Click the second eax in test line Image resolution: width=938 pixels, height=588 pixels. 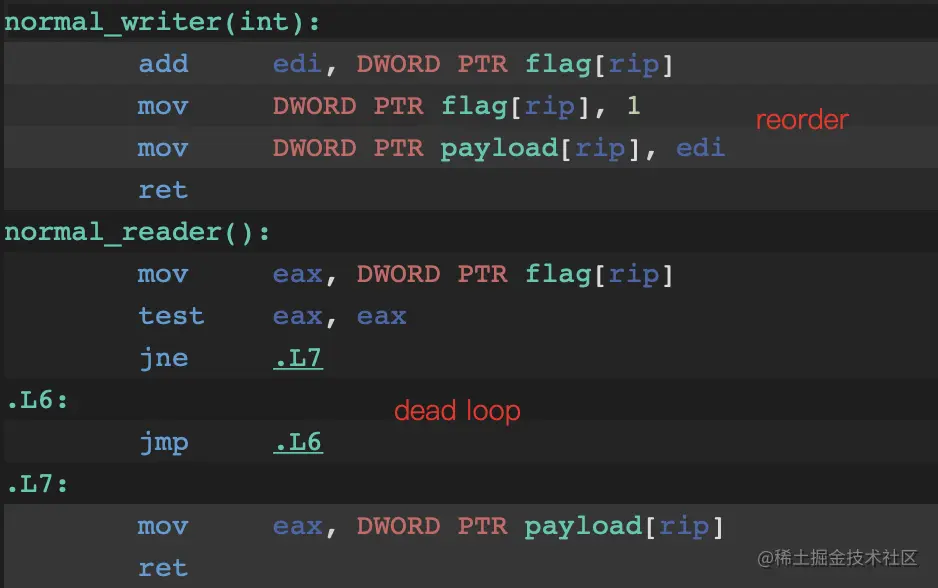(382, 316)
